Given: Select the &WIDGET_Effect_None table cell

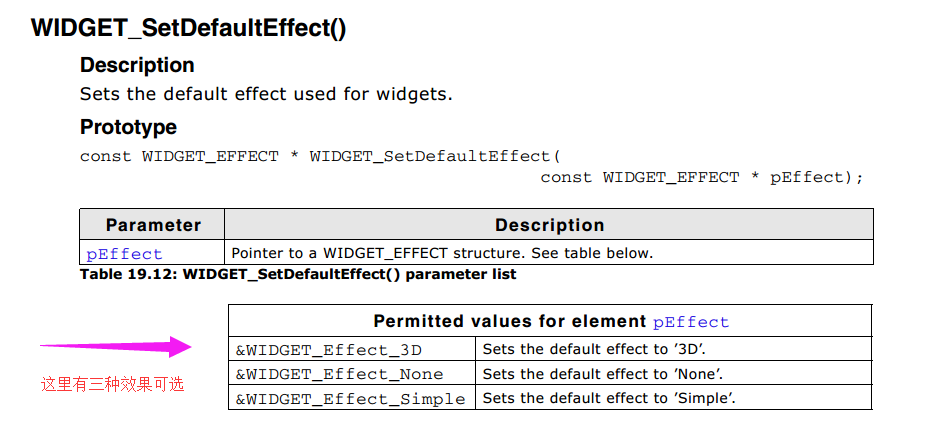Looking at the screenshot, I should pyautogui.click(x=352, y=373).
